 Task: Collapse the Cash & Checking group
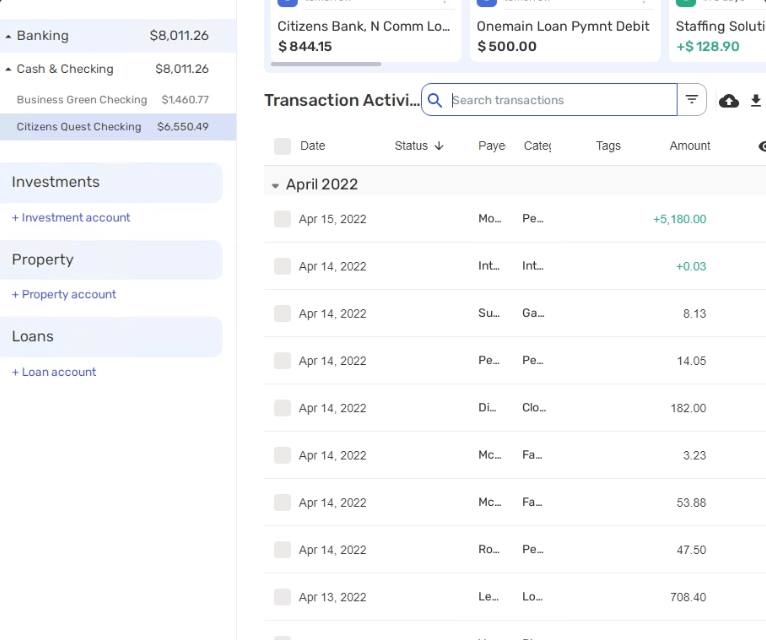8,69
